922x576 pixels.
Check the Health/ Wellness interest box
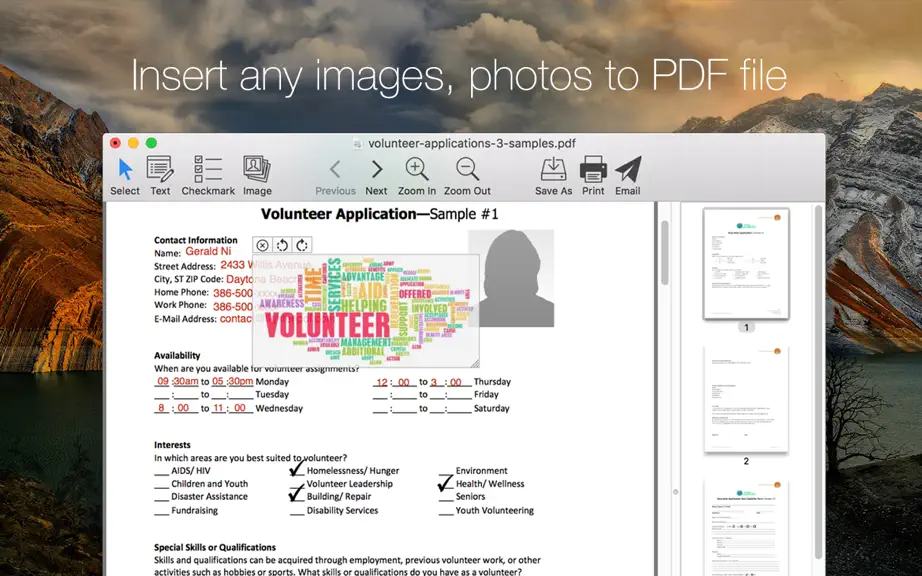point(446,484)
